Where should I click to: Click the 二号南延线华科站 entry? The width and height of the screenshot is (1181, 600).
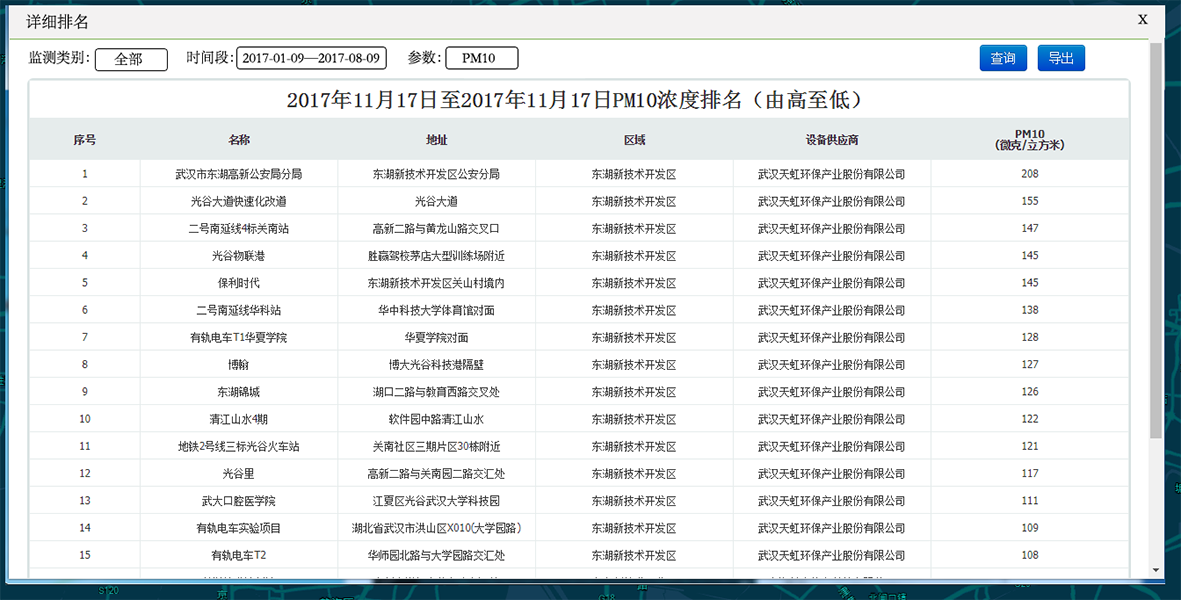pyautogui.click(x=238, y=310)
